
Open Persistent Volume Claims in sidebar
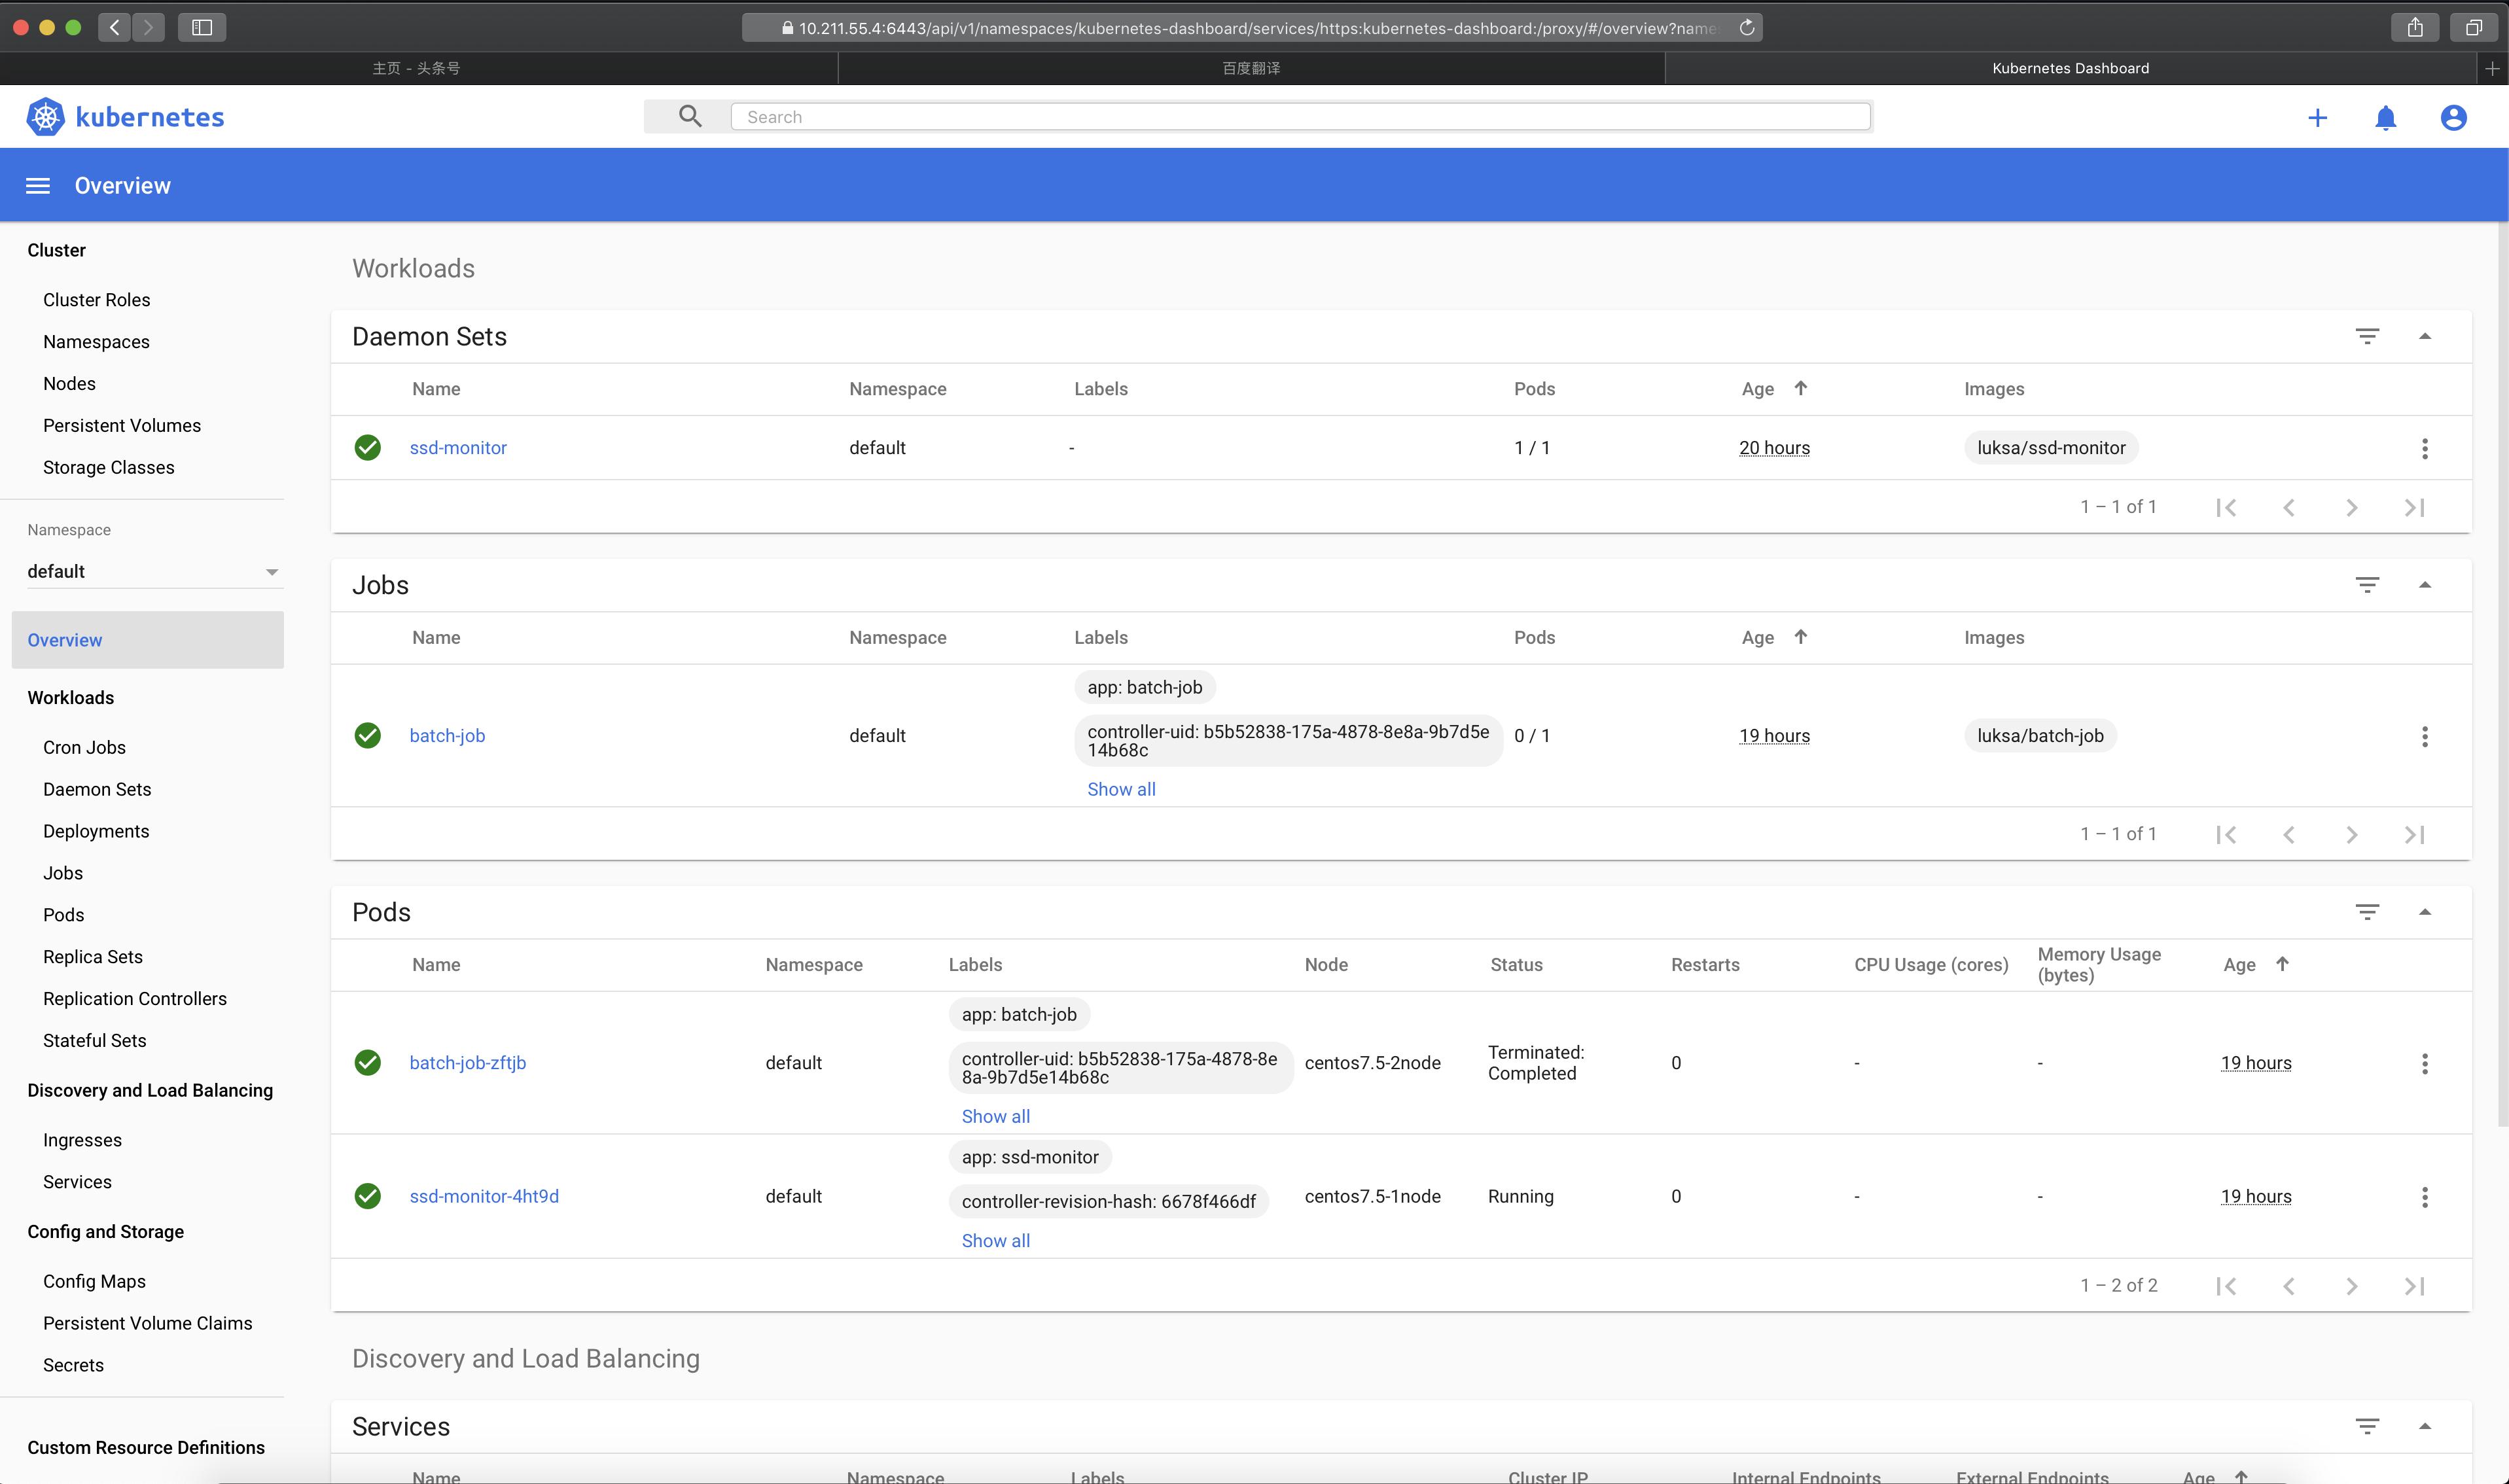point(148,1323)
